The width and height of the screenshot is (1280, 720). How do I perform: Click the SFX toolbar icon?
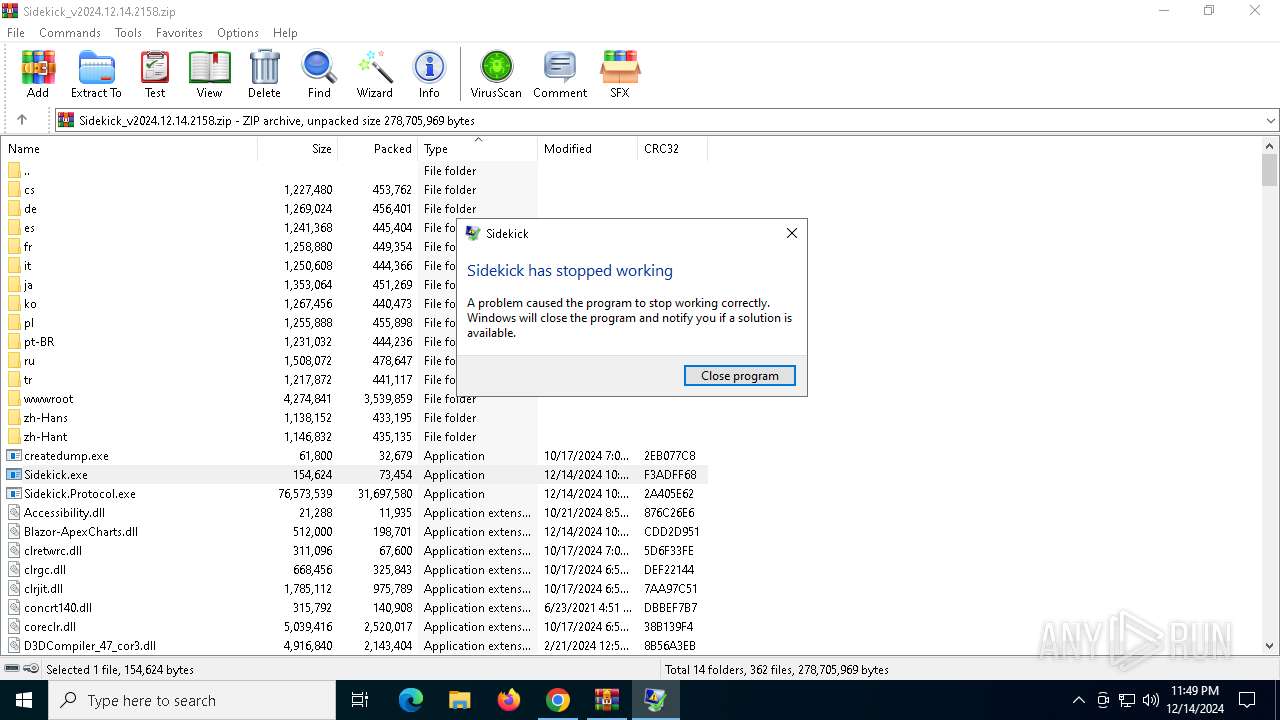point(620,75)
